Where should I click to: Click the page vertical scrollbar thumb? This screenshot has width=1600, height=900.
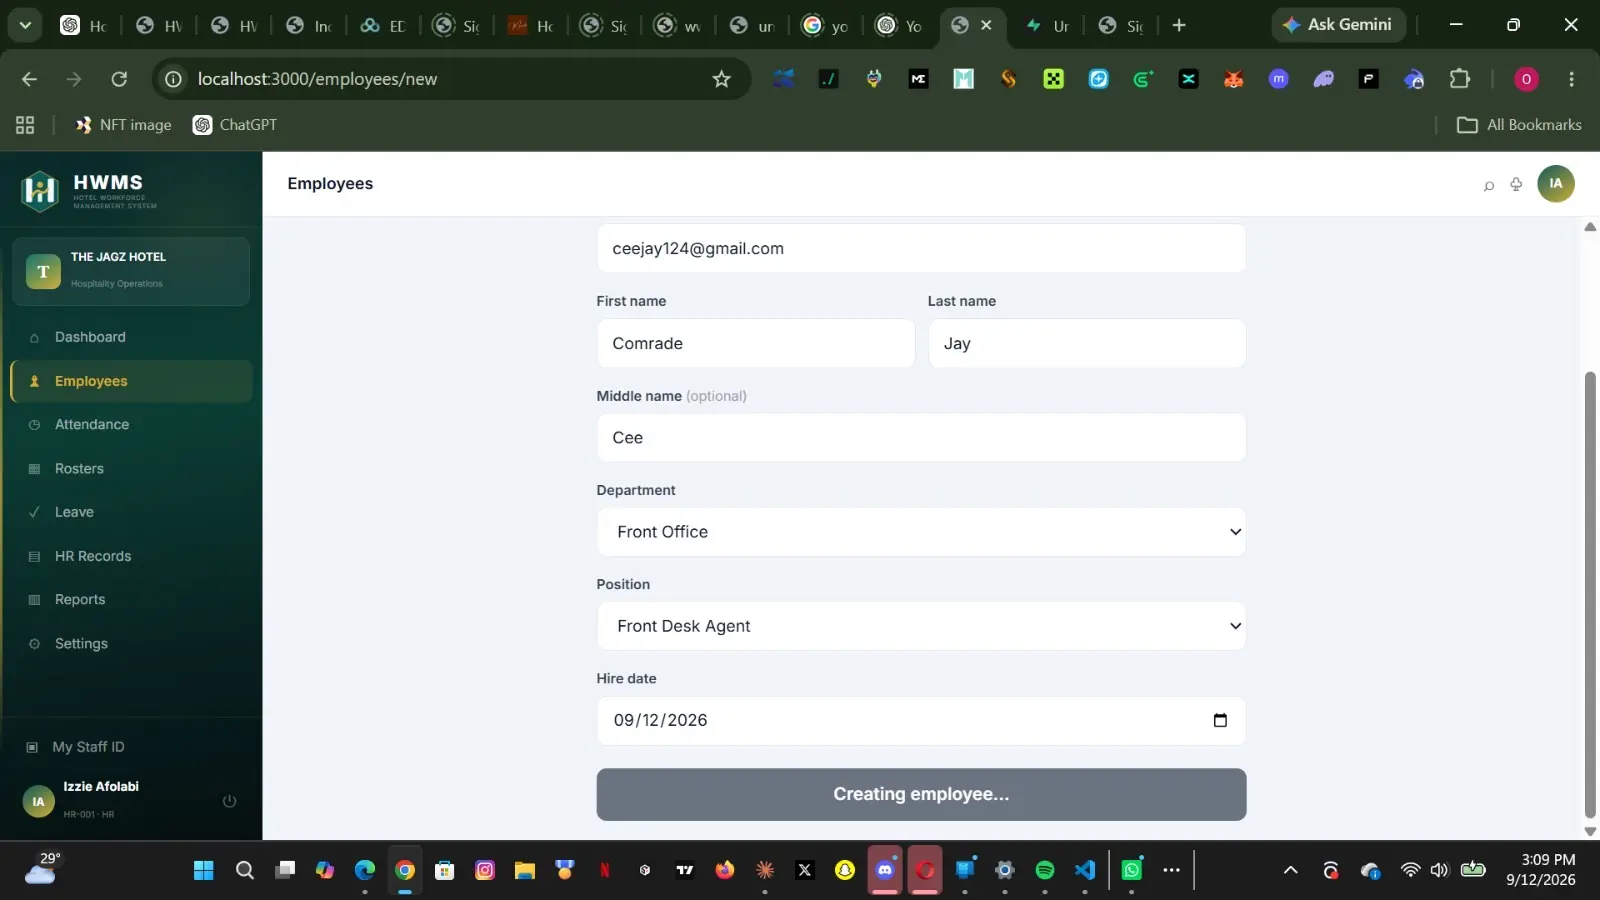tap(1590, 594)
